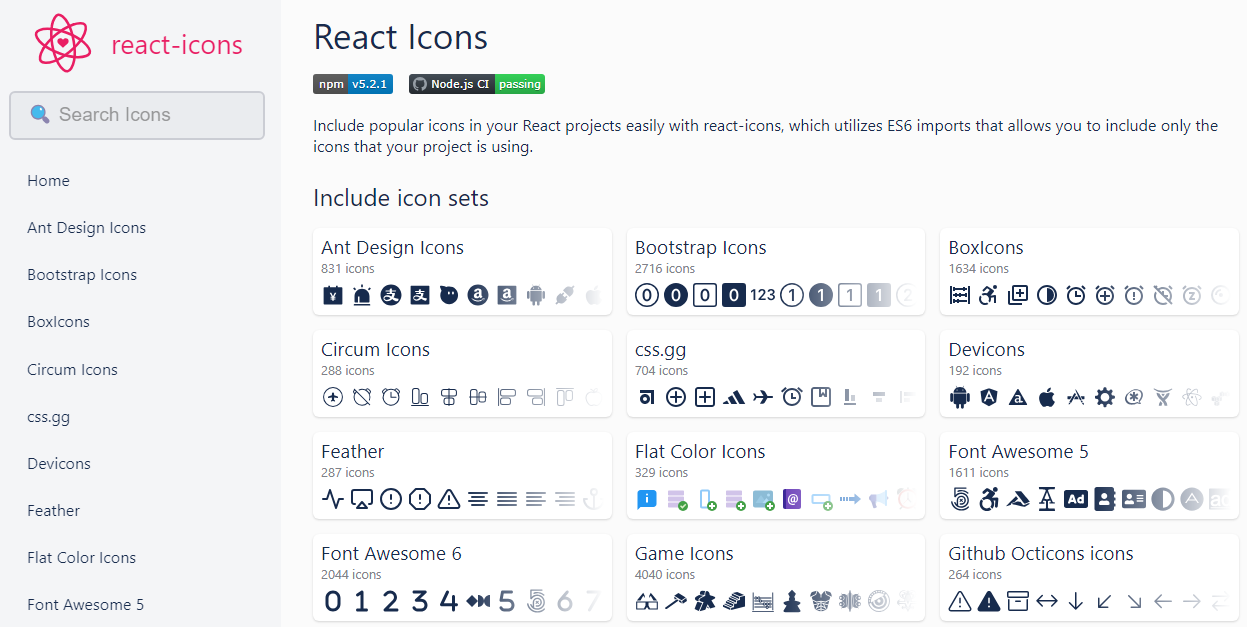Open the Feather card title

tap(353, 452)
